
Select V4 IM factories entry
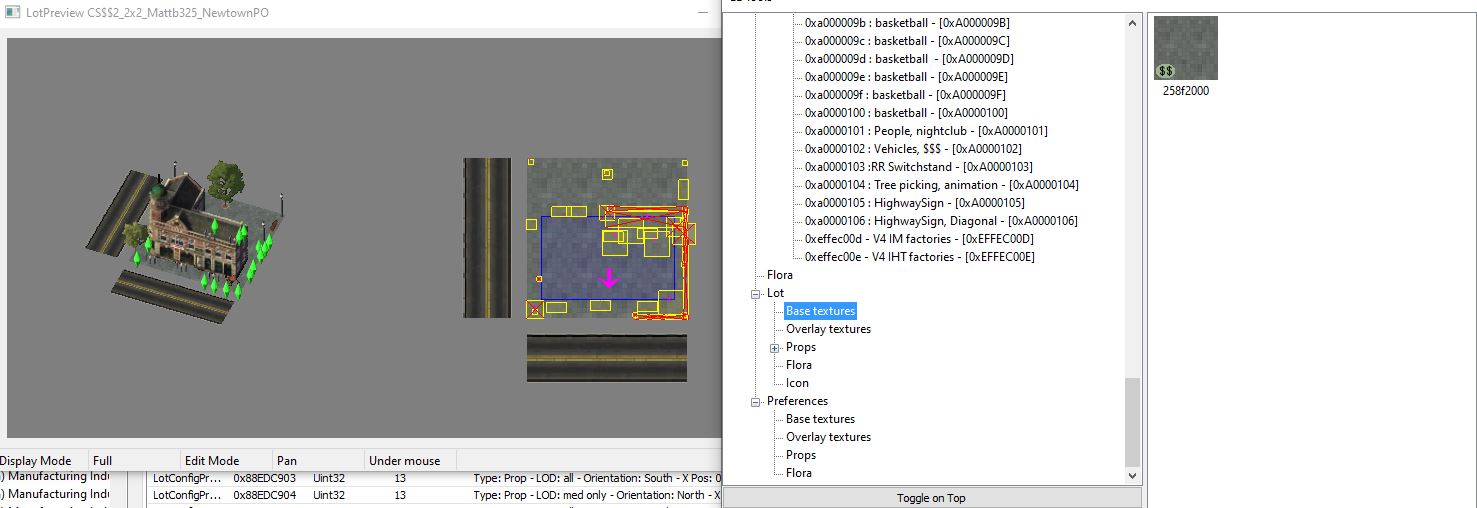point(919,239)
